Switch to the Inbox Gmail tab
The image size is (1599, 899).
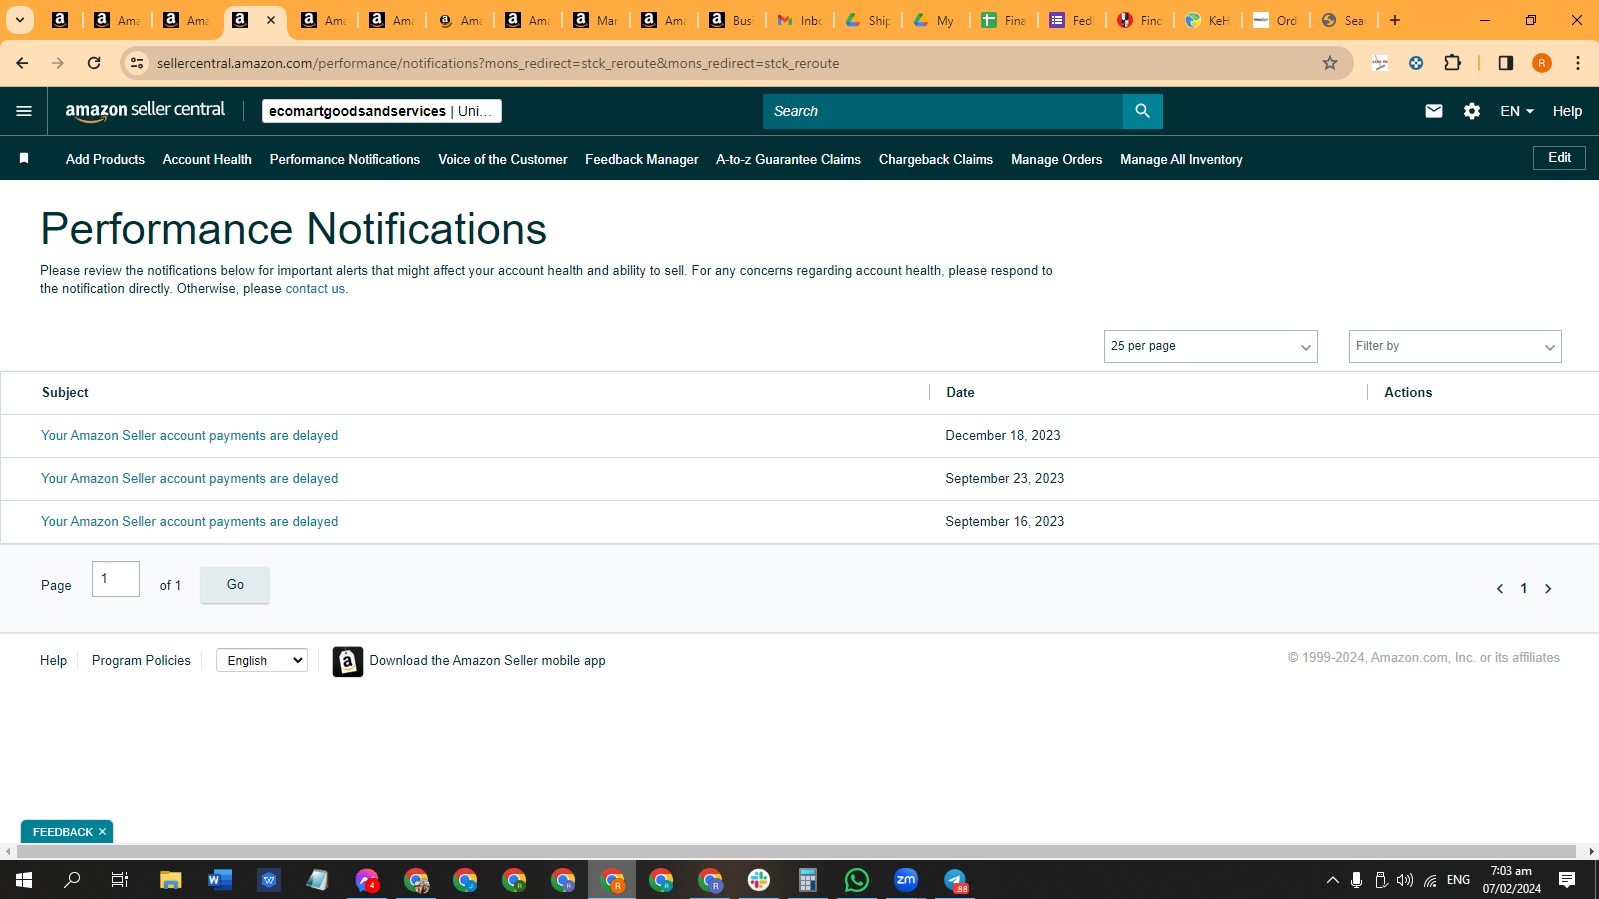tap(801, 20)
